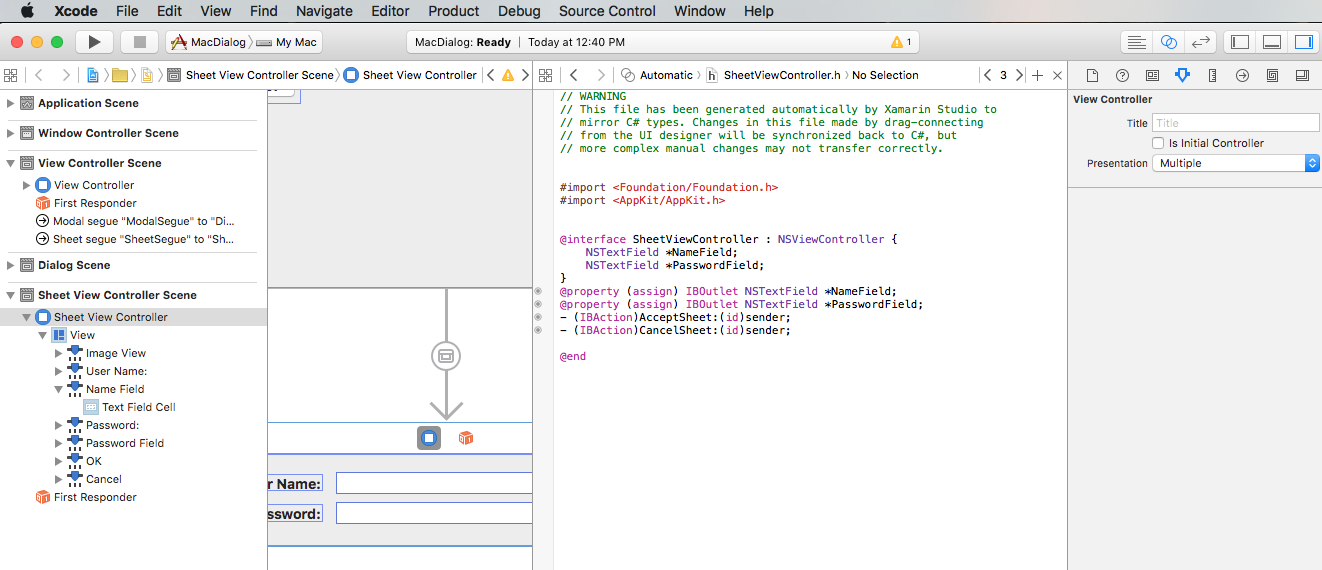Image resolution: width=1322 pixels, height=570 pixels.
Task: Select the Assistant editor mode
Action: click(1168, 42)
